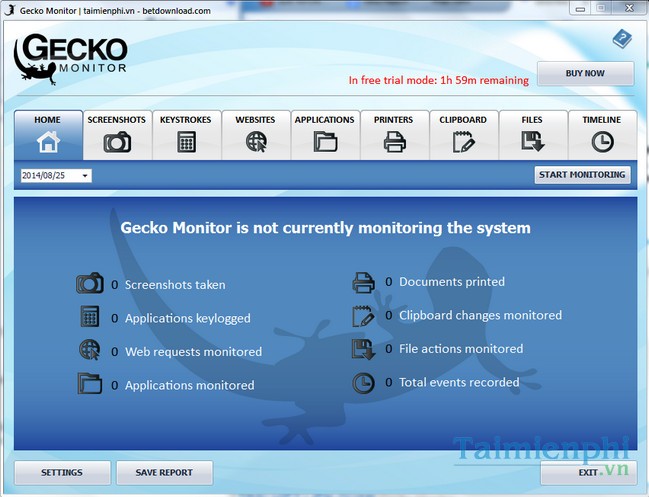
Task: Click 'File actions monitored' label
Action: point(461,349)
